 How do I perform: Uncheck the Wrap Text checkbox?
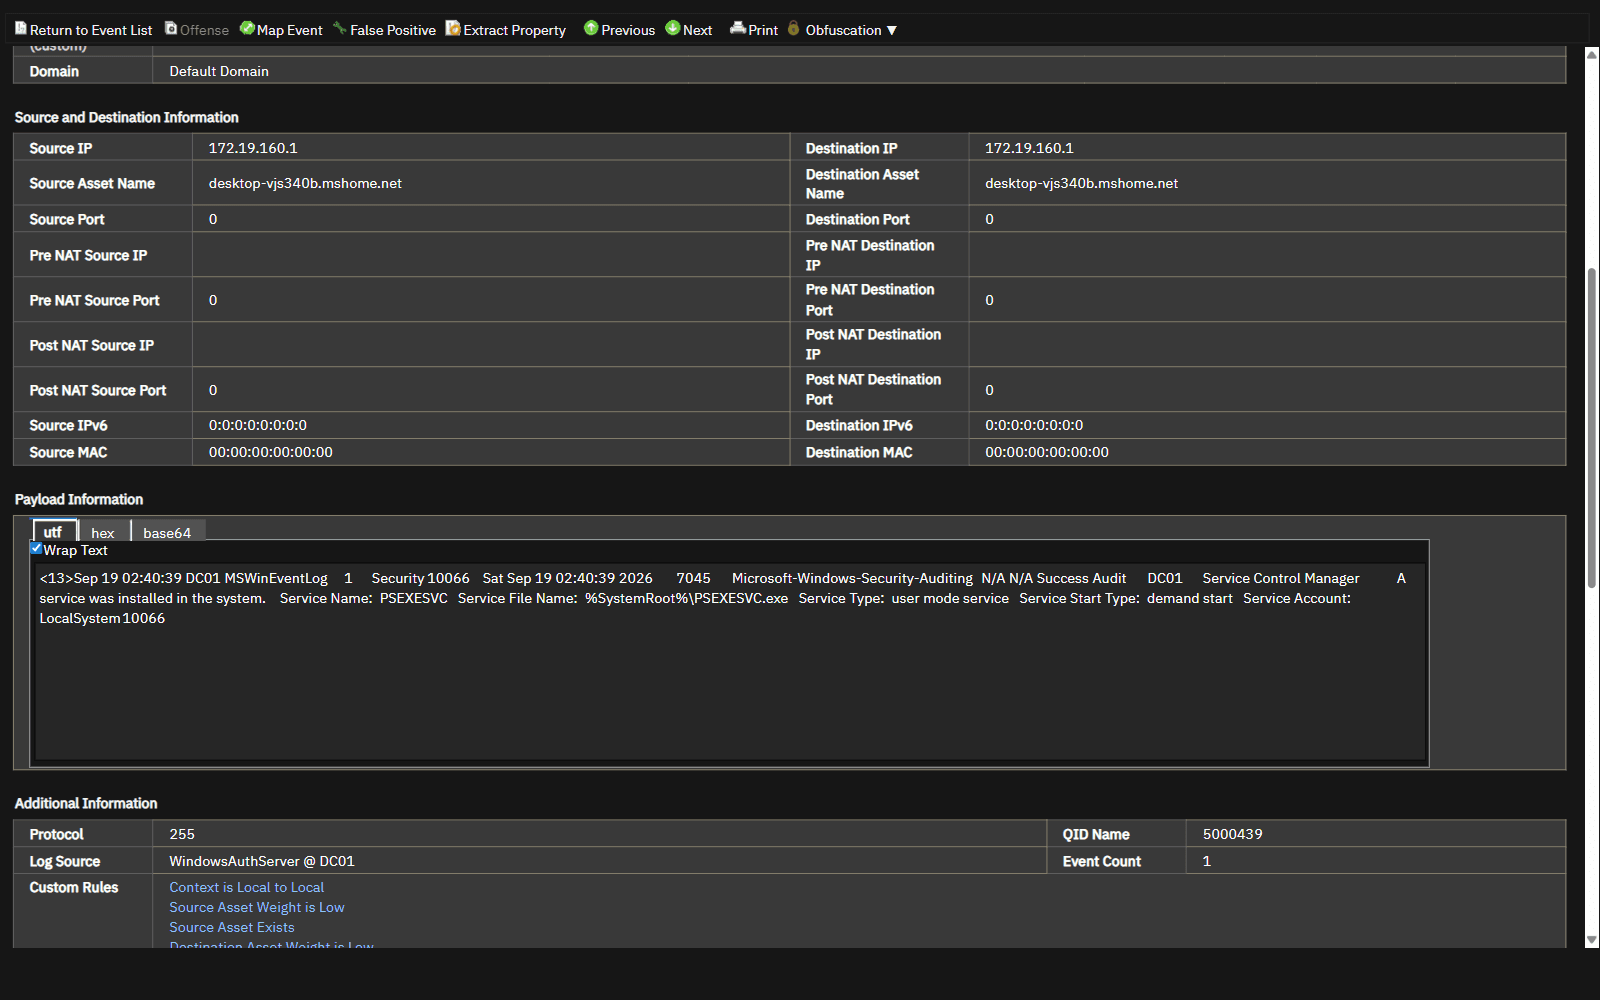click(36, 548)
